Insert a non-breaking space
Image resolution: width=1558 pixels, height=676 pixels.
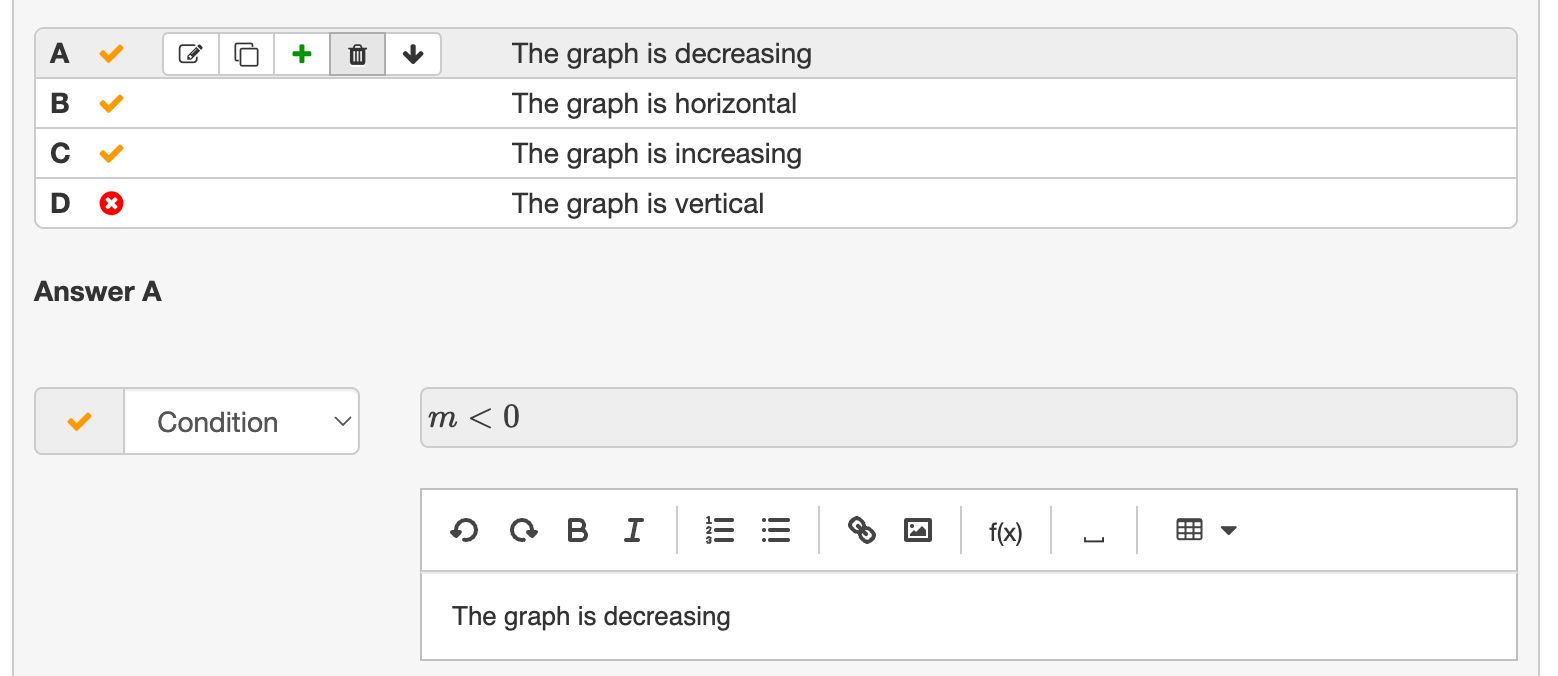tap(1093, 533)
